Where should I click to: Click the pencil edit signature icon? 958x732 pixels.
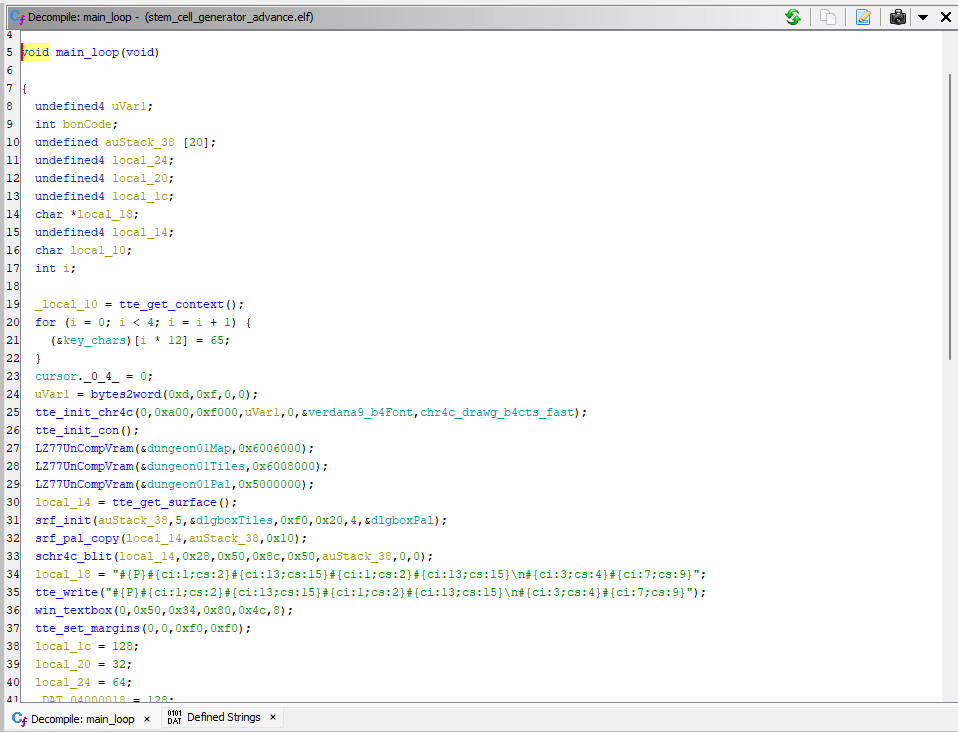(863, 17)
